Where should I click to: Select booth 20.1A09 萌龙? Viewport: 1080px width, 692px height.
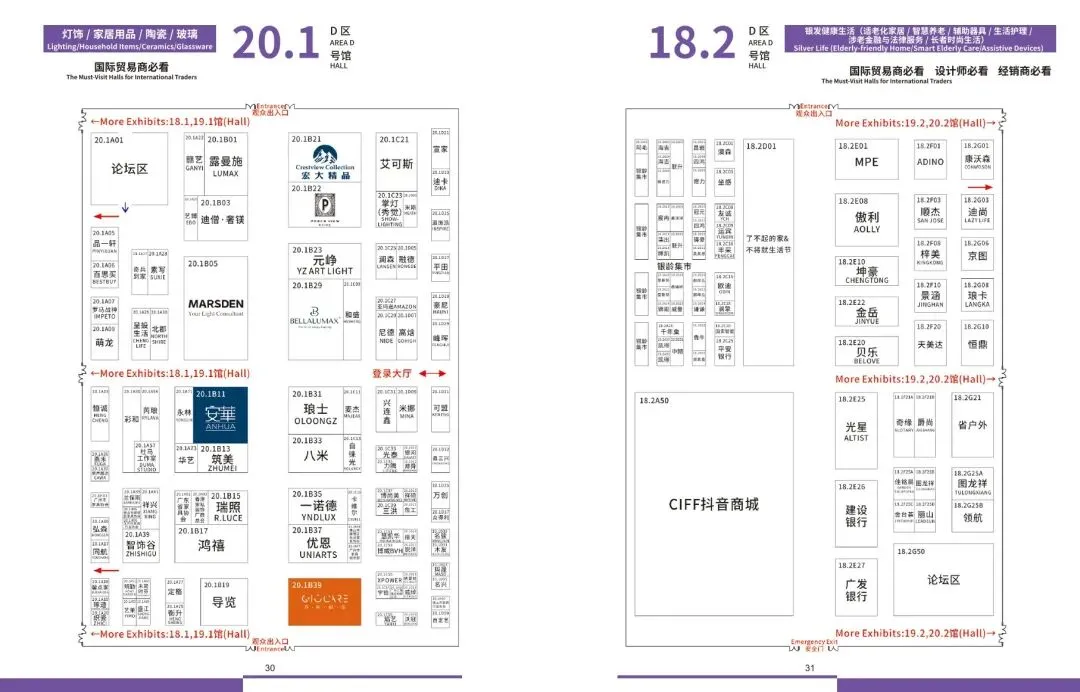click(x=105, y=342)
